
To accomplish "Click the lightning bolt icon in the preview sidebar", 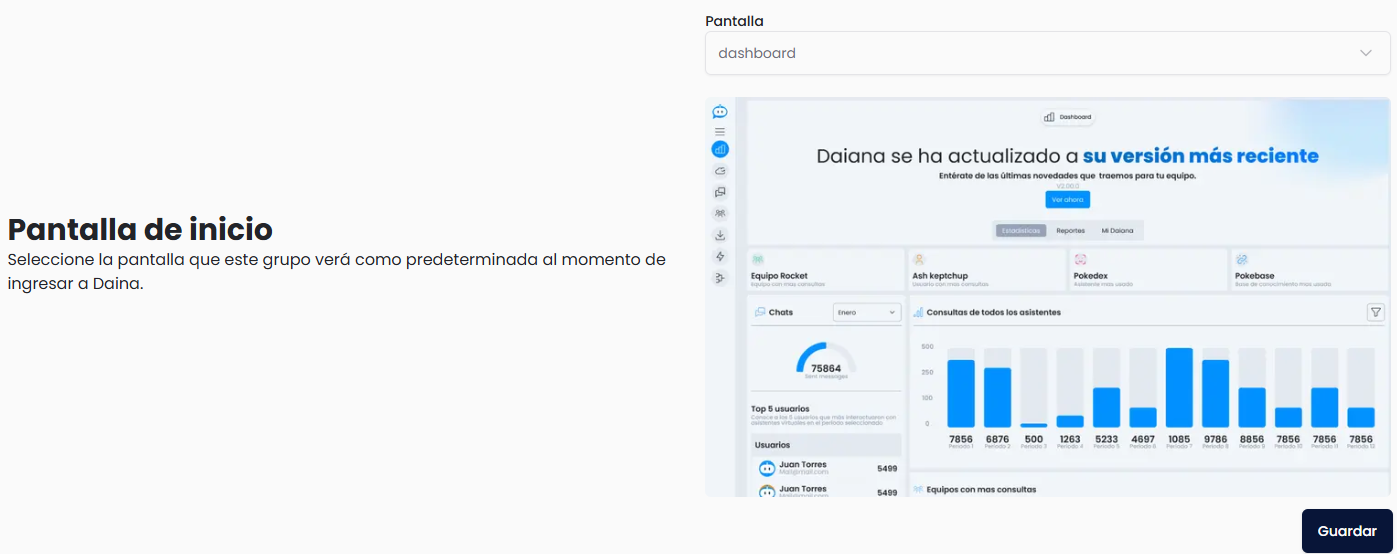I will click(720, 256).
